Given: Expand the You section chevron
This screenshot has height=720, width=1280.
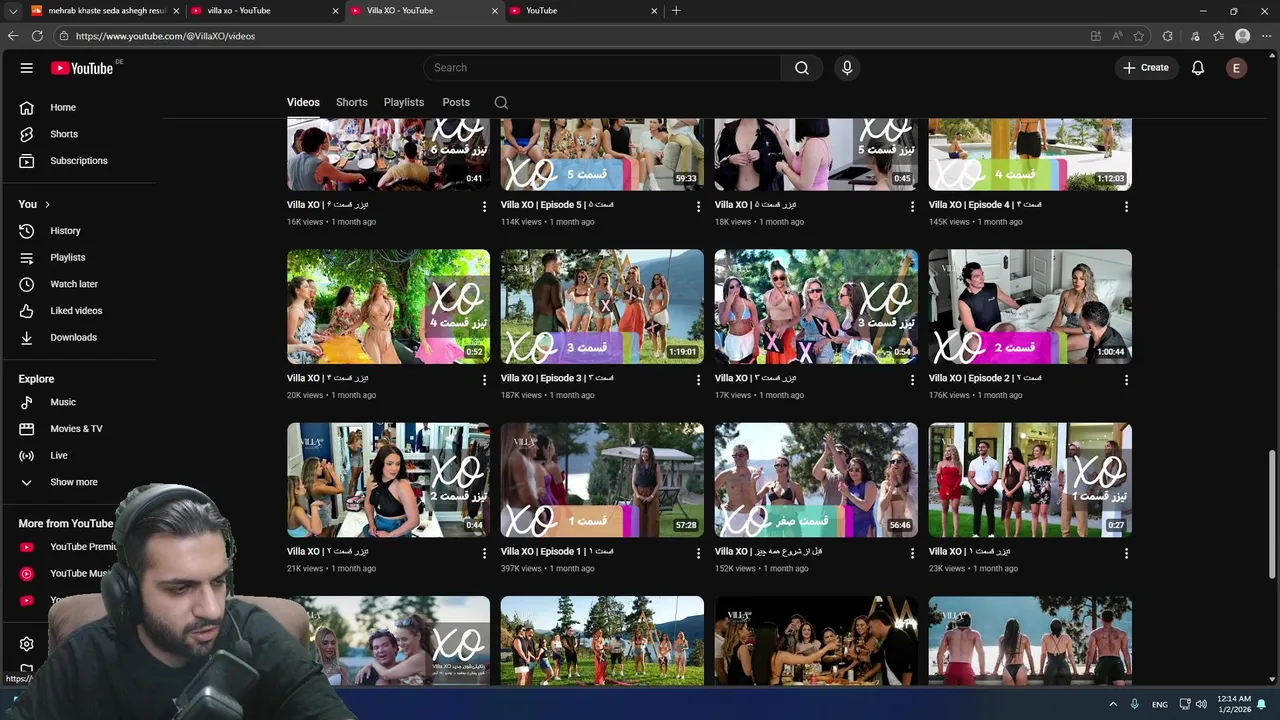Looking at the screenshot, I should pyautogui.click(x=47, y=204).
